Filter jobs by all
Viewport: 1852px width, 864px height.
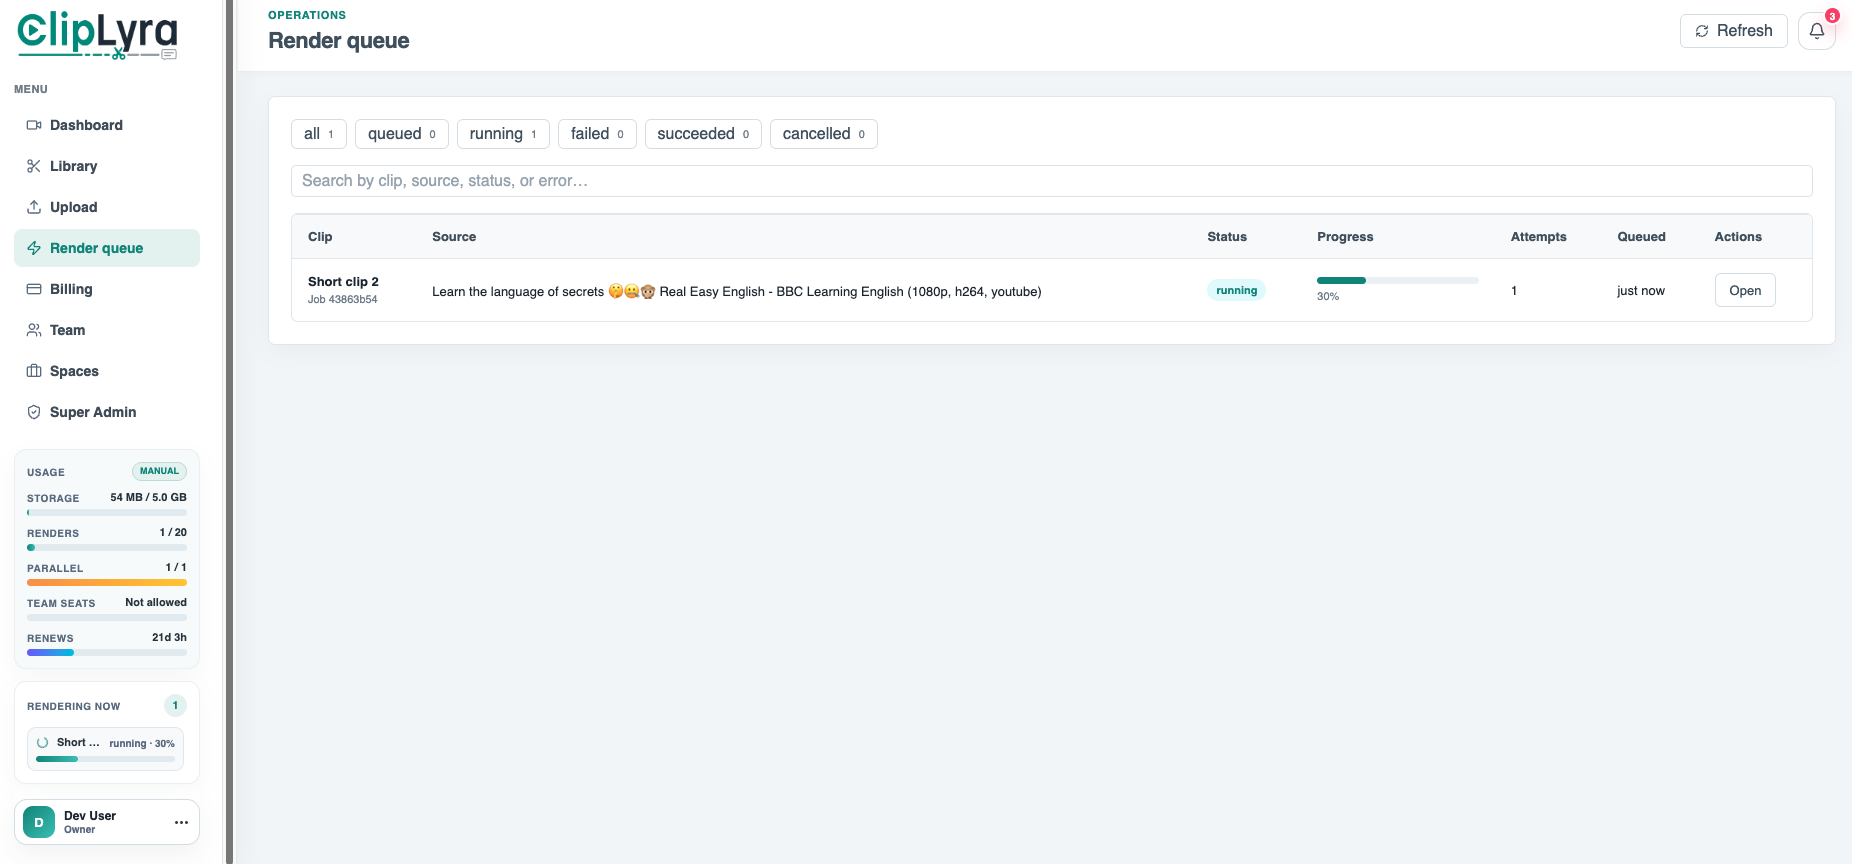pos(319,134)
